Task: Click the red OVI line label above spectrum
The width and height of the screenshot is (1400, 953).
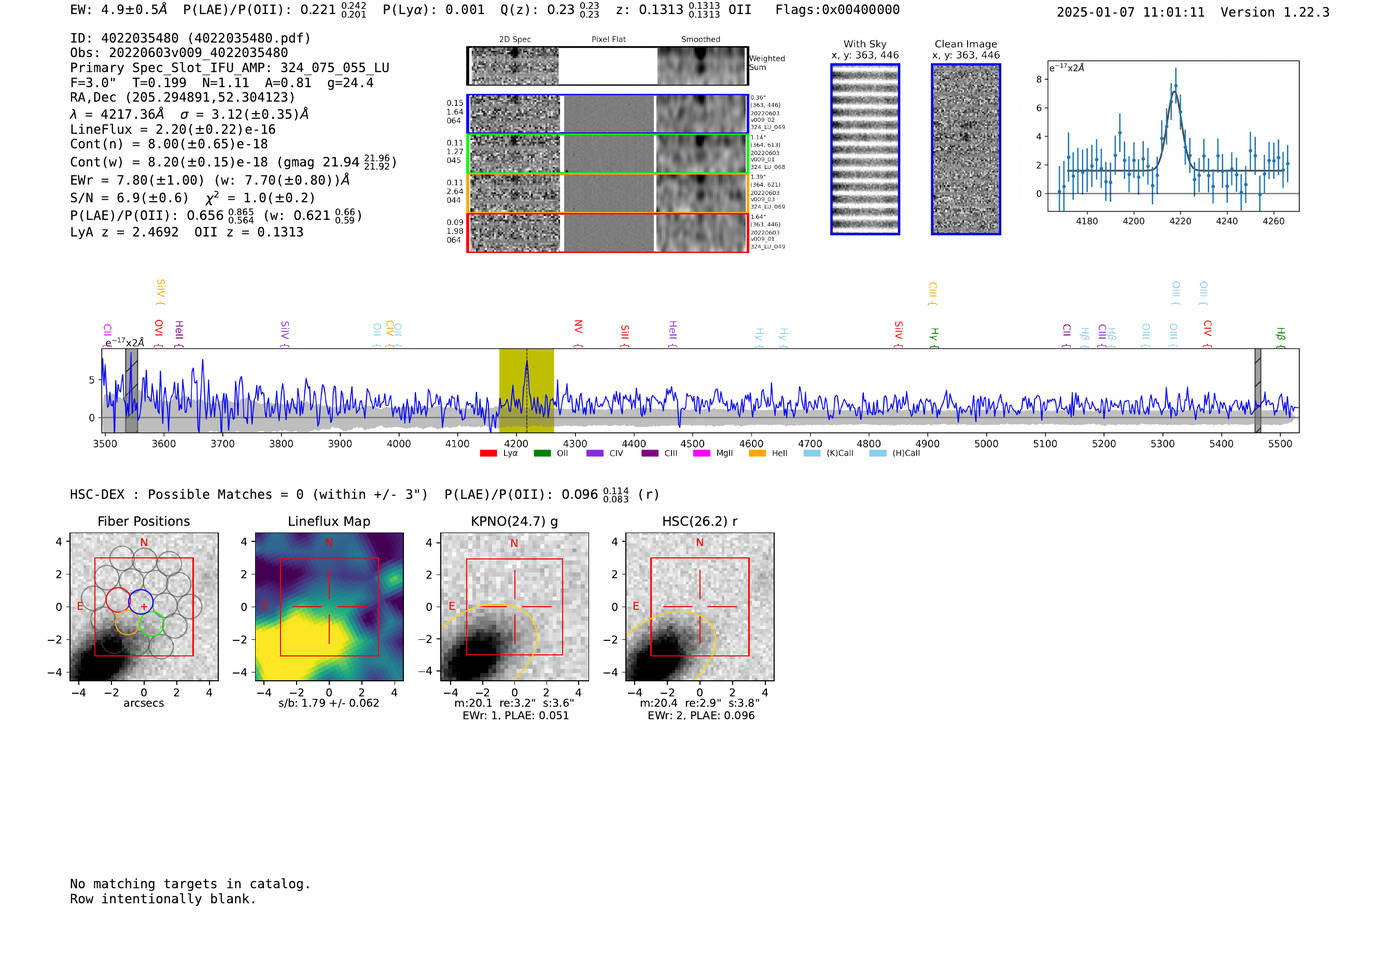Action: [x=159, y=331]
